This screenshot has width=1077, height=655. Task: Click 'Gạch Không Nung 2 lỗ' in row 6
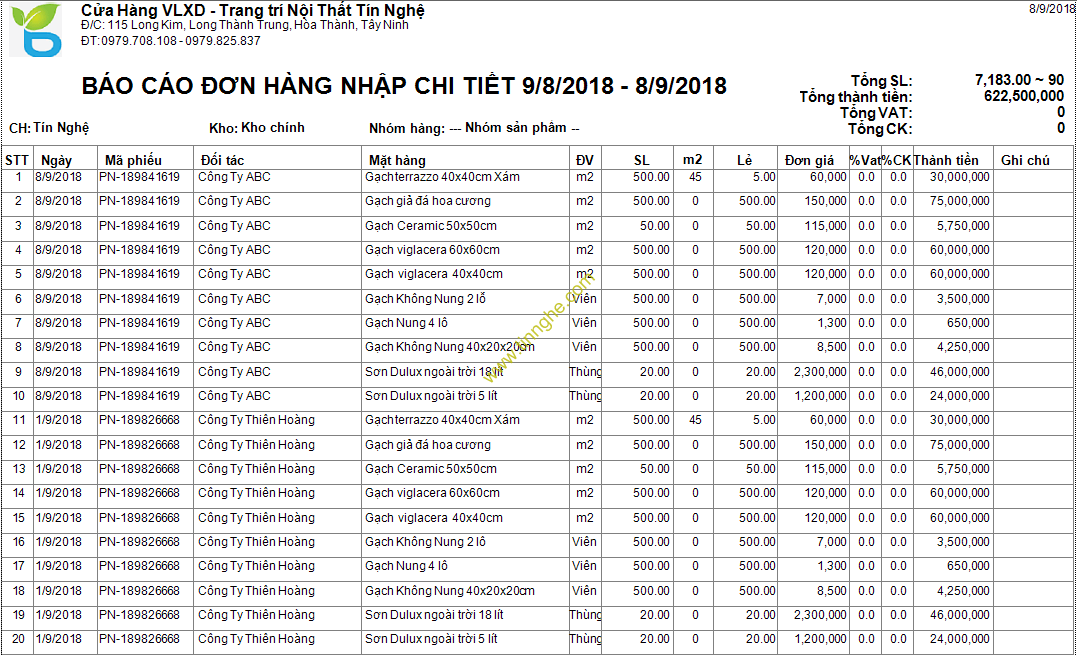coord(425,299)
